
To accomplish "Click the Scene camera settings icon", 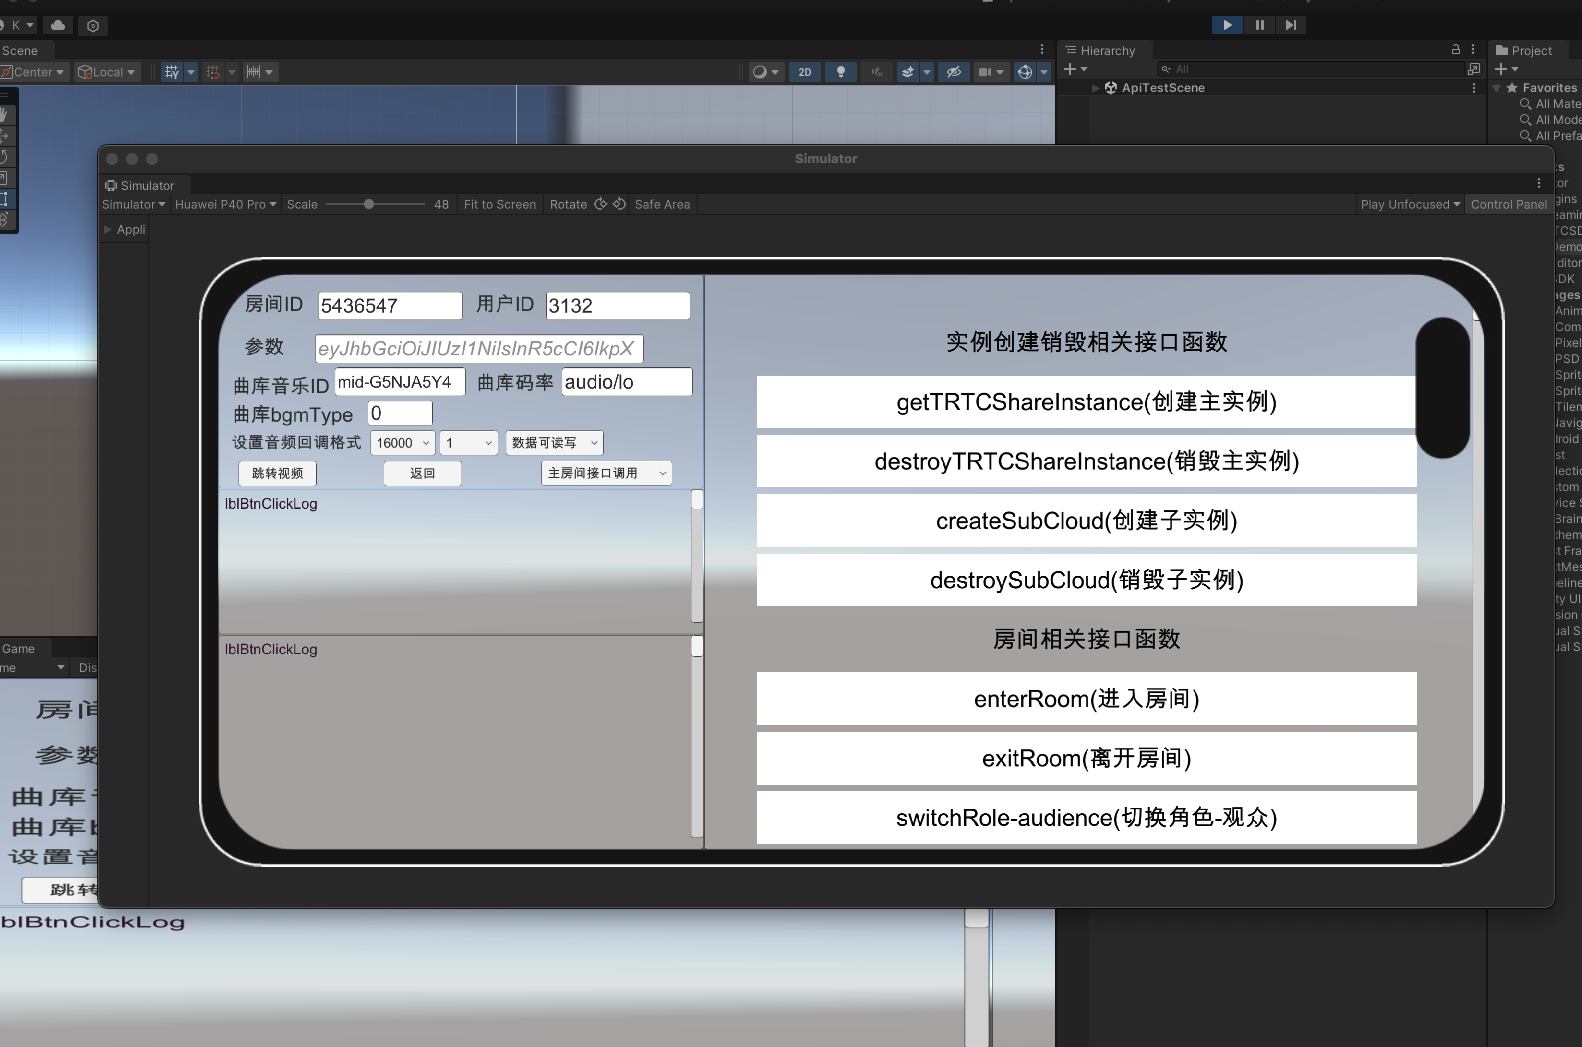I will coord(985,72).
